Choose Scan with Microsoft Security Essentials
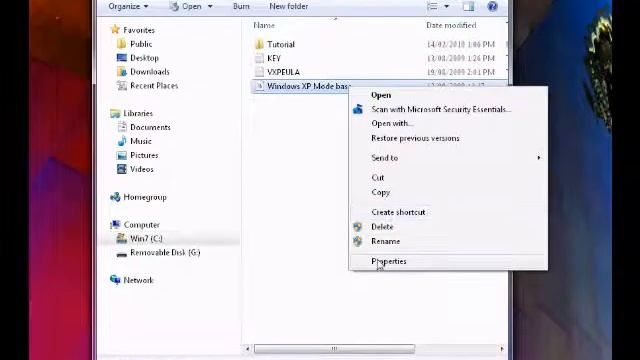 point(441,109)
